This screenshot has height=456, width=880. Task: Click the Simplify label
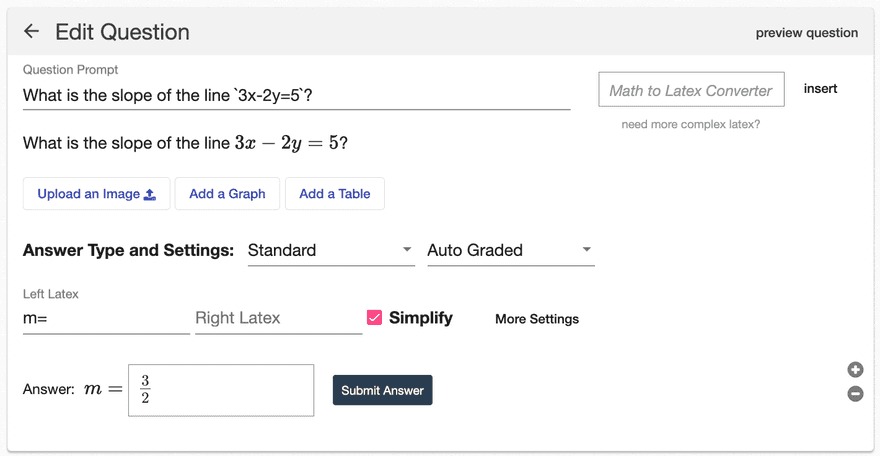pyautogui.click(x=421, y=317)
